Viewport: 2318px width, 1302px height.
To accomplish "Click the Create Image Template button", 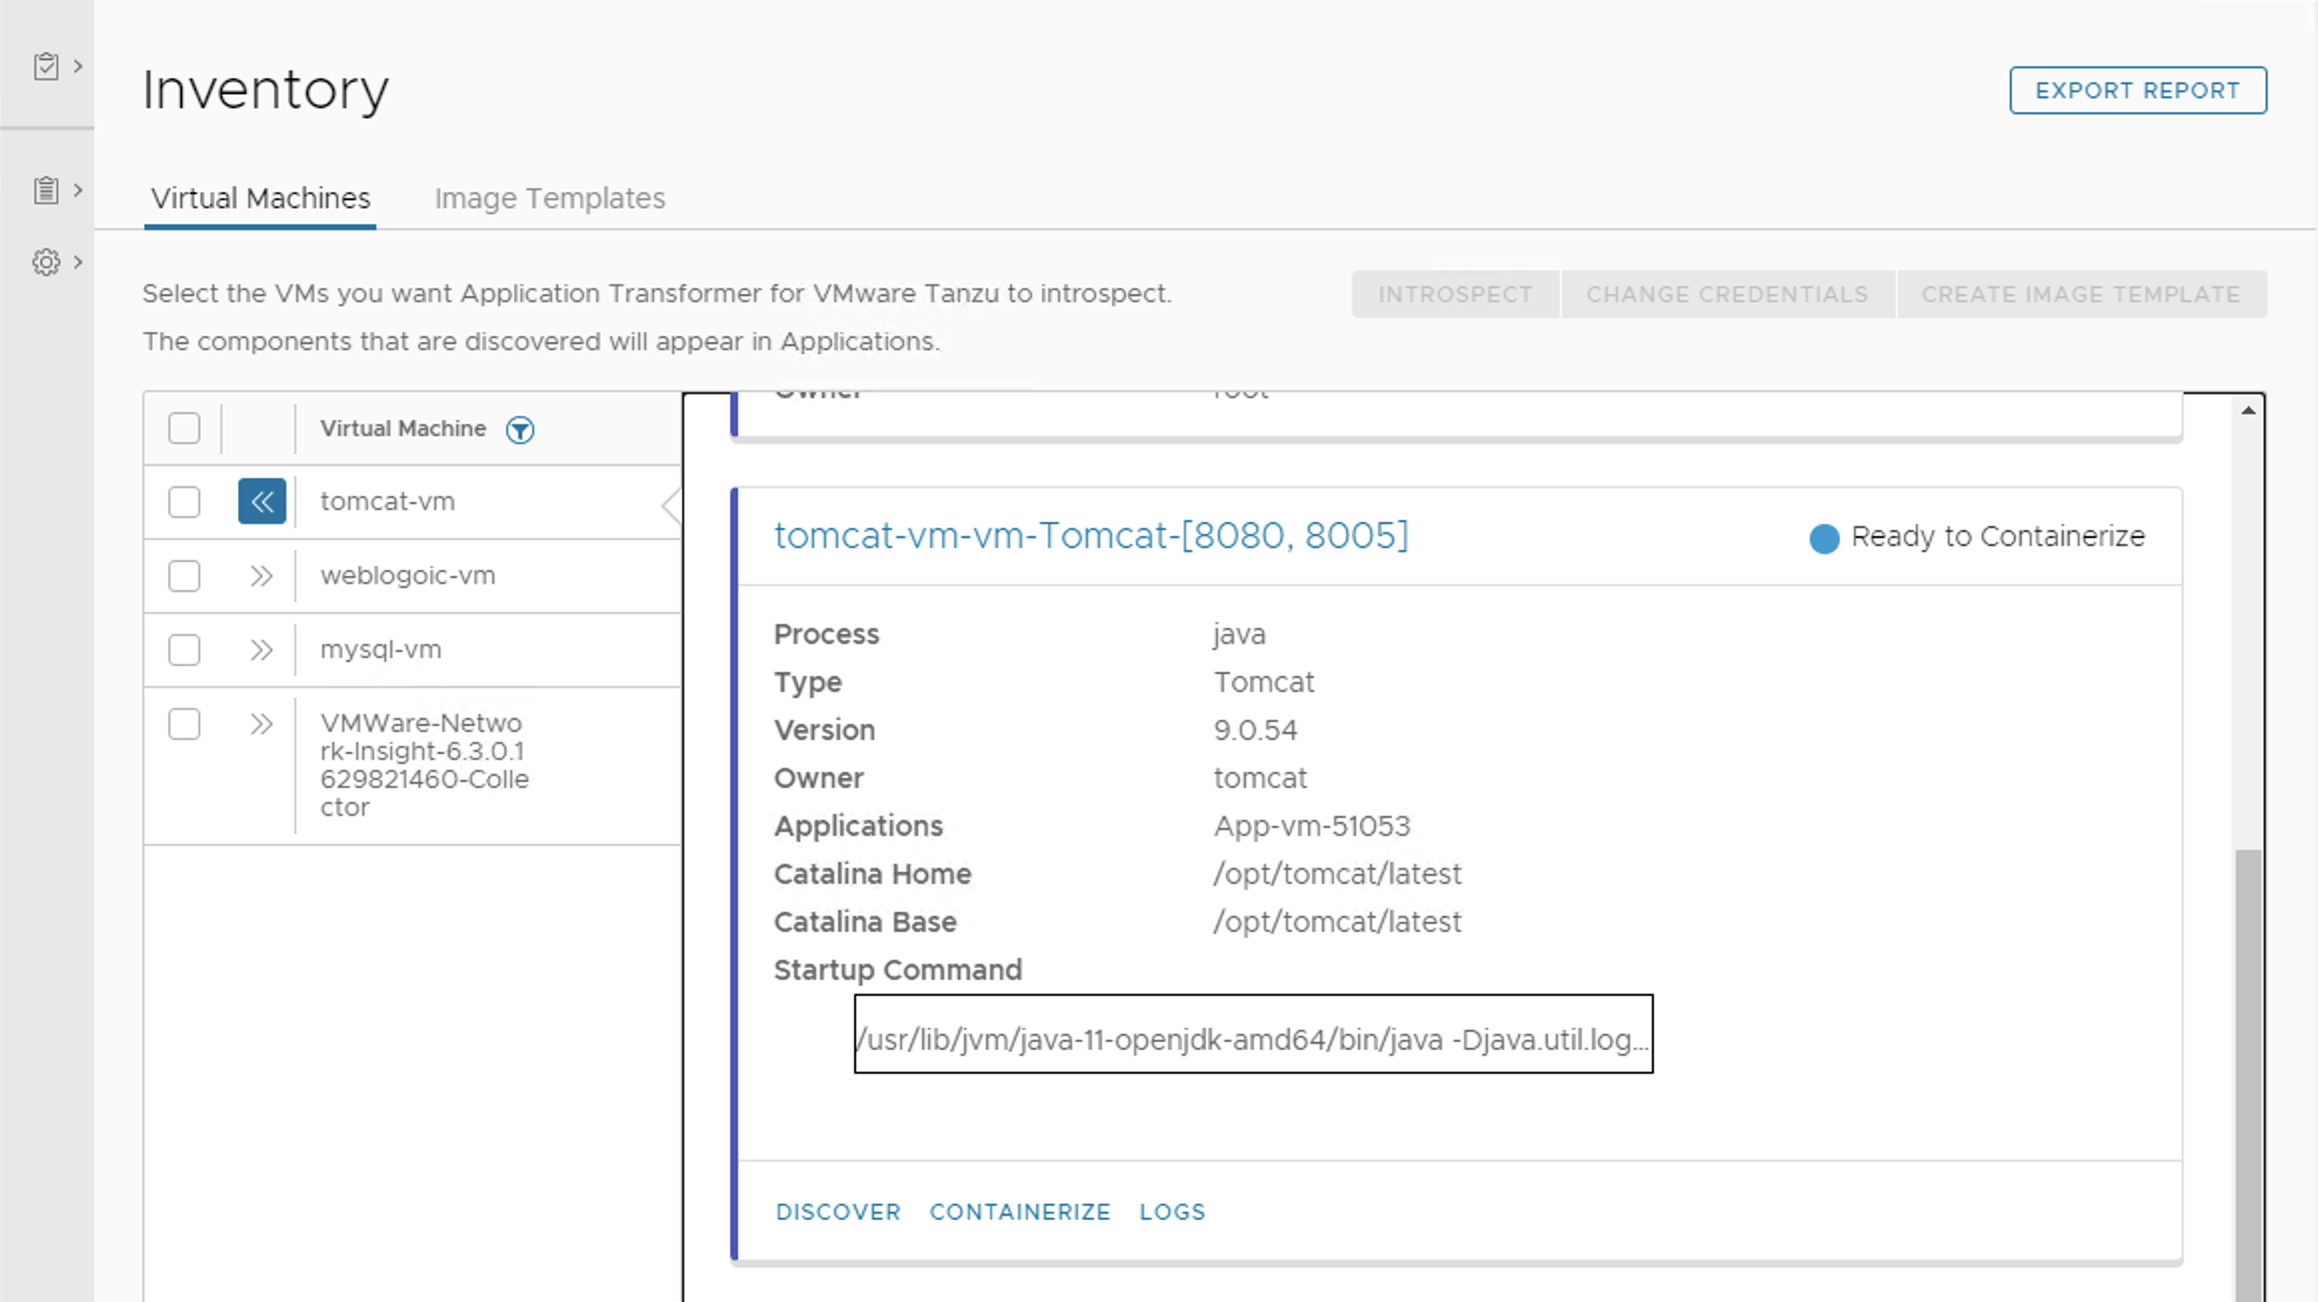I will (2081, 294).
